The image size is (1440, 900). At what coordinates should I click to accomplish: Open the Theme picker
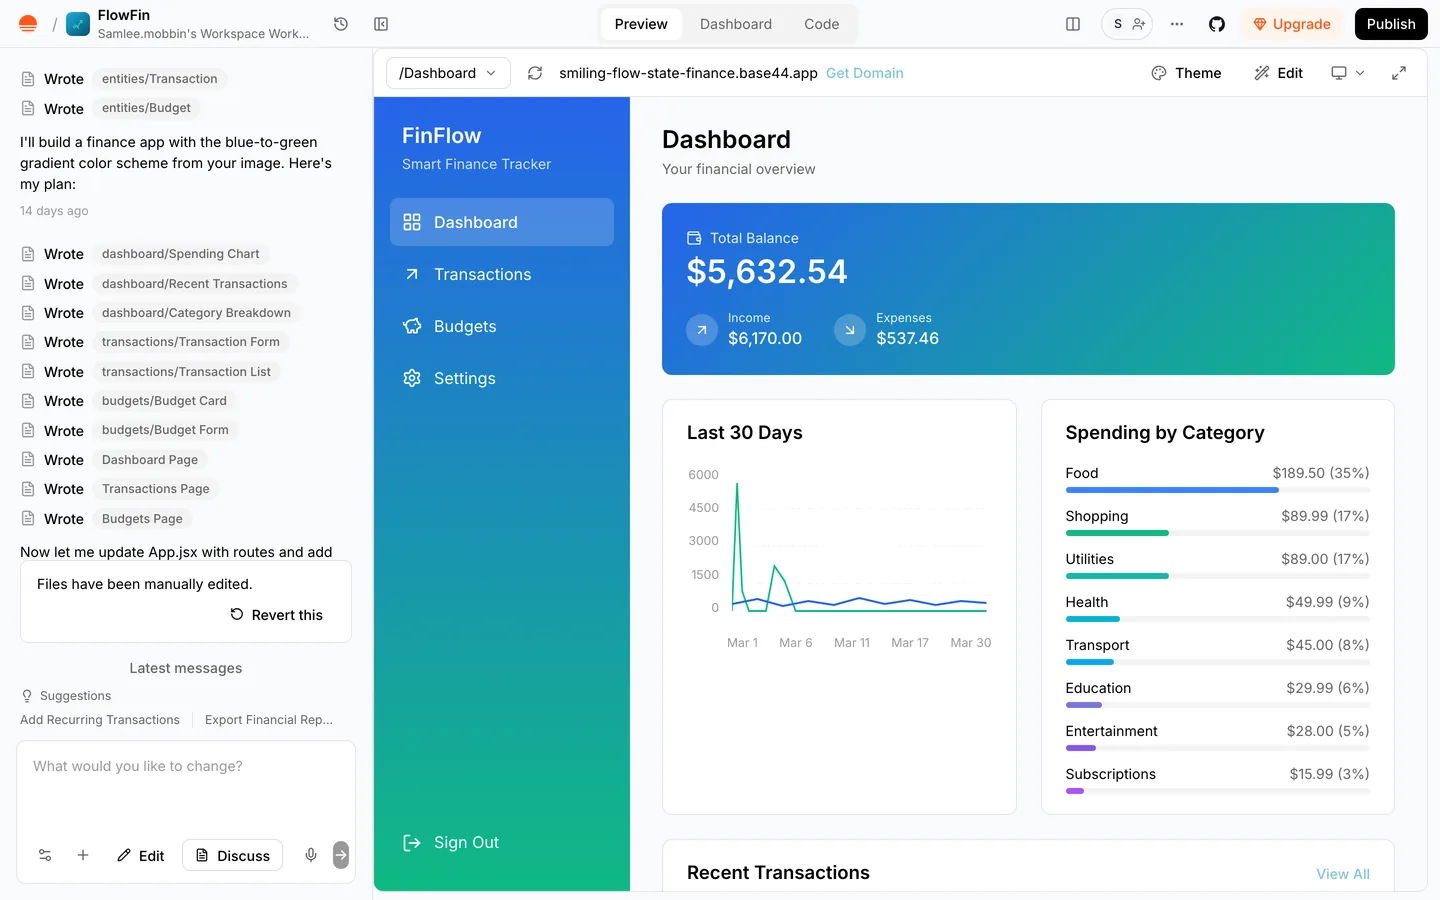[1186, 73]
